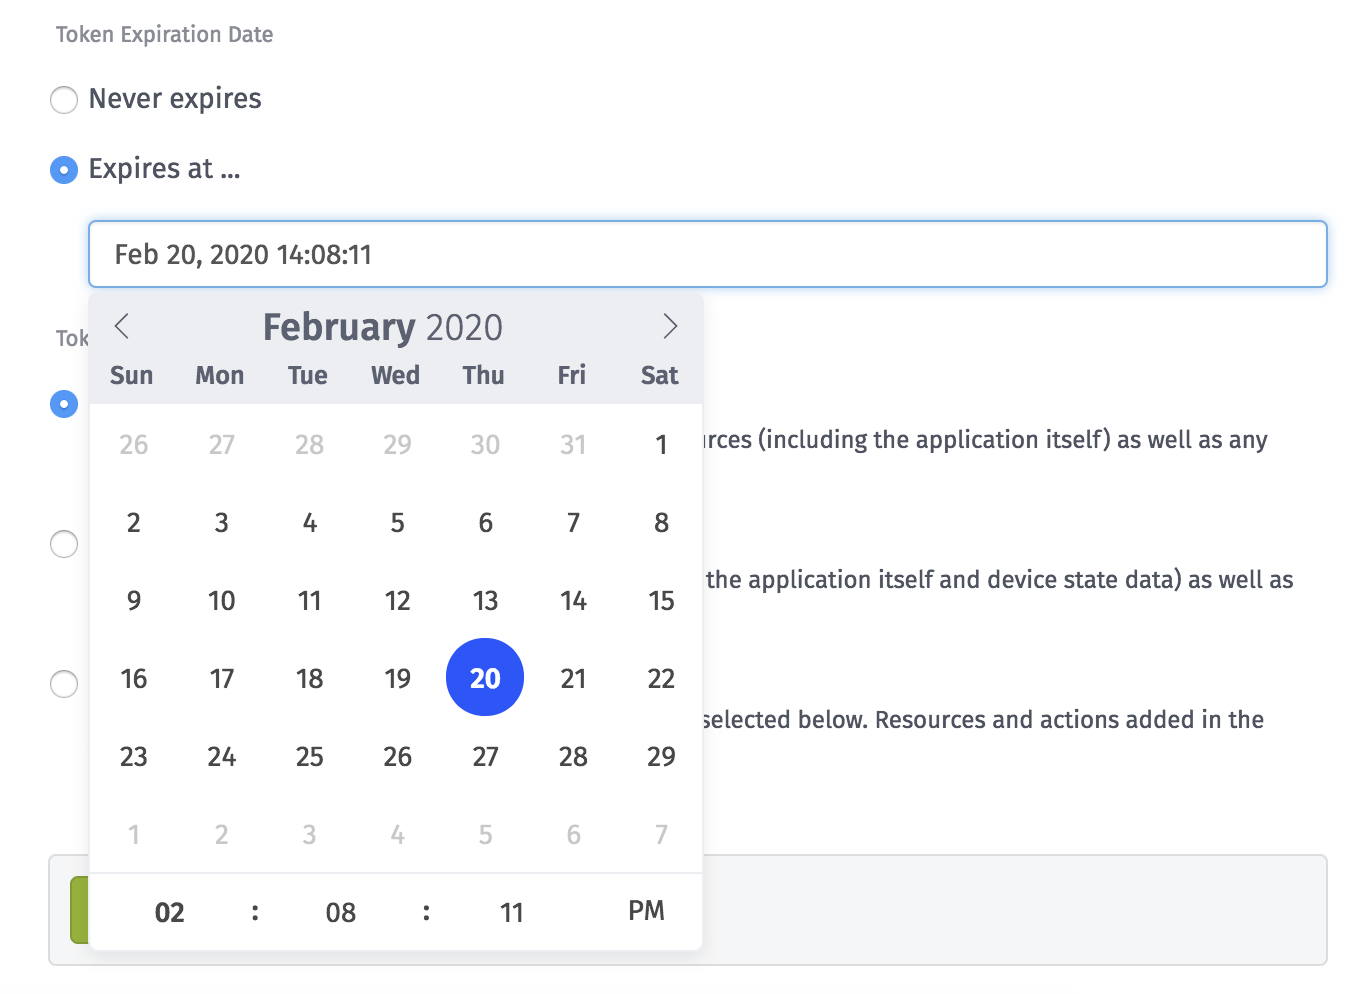
Task: Pick February 23 in calendar
Action: point(133,756)
